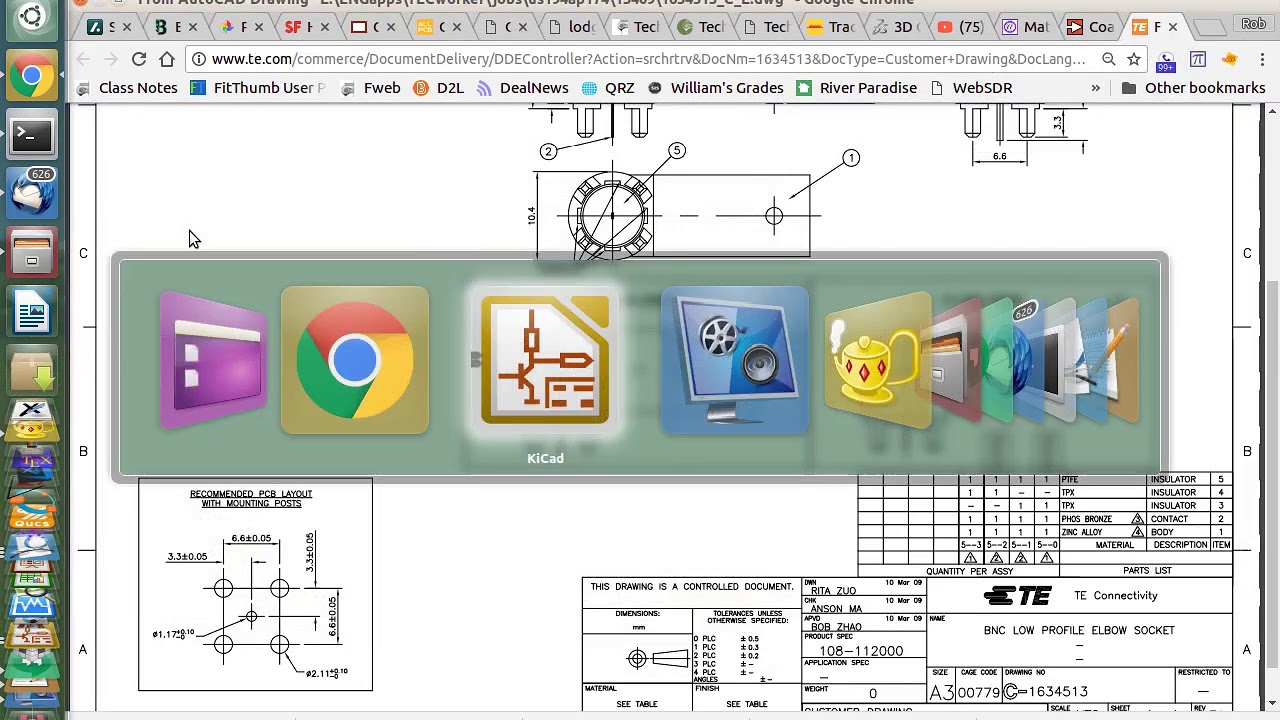
Task: Click the recommended PCB layout drawing
Action: (255, 585)
